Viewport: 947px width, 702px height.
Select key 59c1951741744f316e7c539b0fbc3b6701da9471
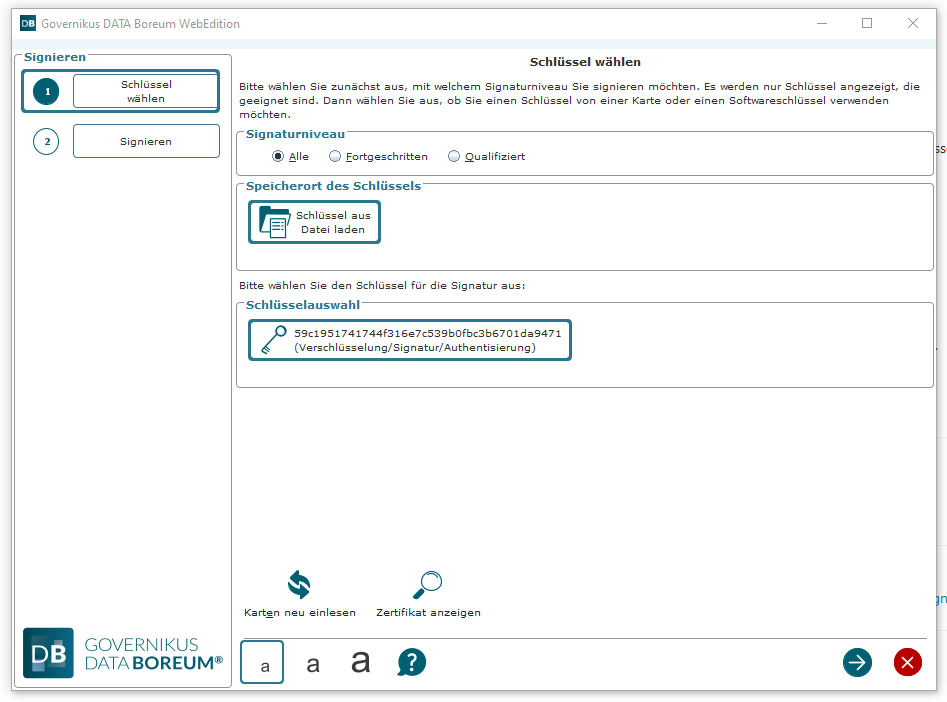[410, 340]
